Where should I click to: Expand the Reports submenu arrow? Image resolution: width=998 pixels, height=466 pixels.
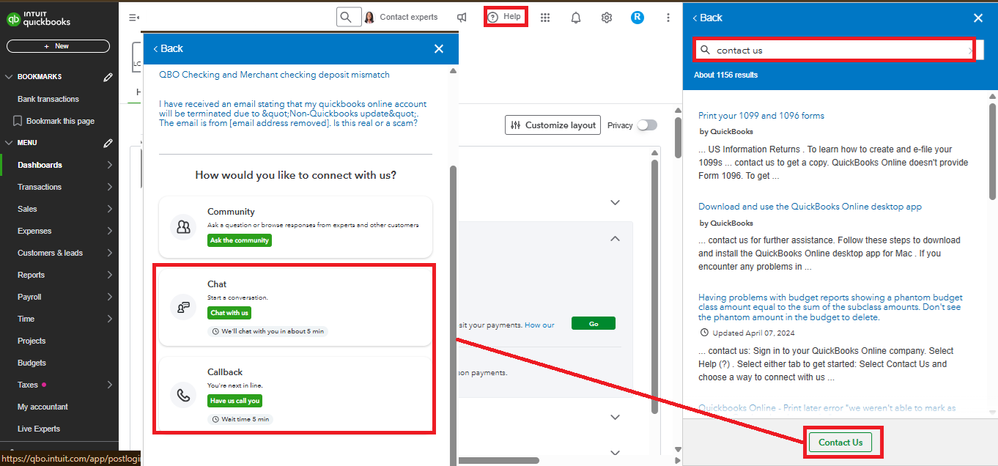(x=110, y=275)
